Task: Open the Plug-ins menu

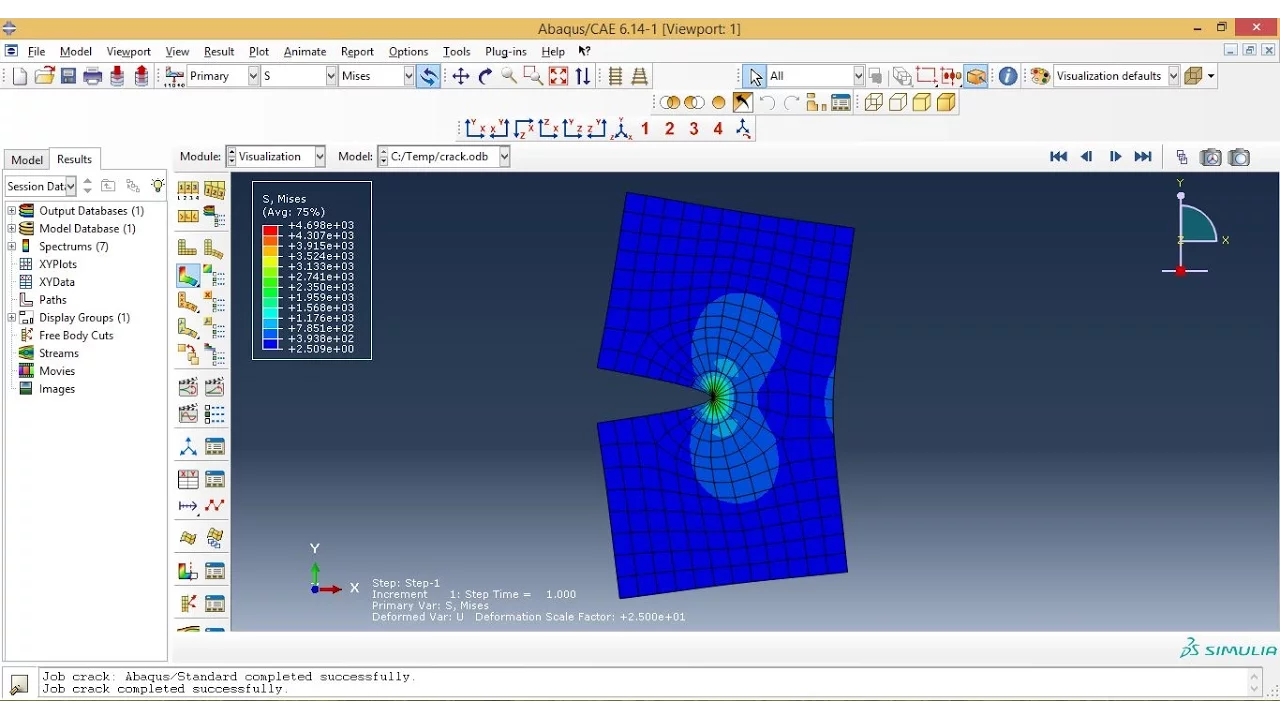Action: pyautogui.click(x=505, y=52)
